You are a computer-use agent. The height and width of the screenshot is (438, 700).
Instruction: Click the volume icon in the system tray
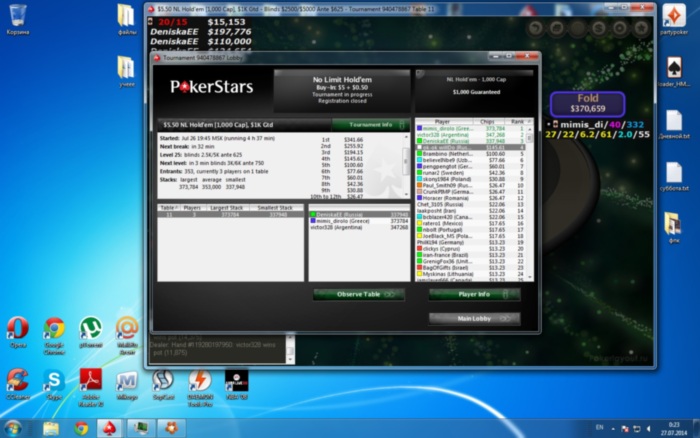pyautogui.click(x=649, y=429)
